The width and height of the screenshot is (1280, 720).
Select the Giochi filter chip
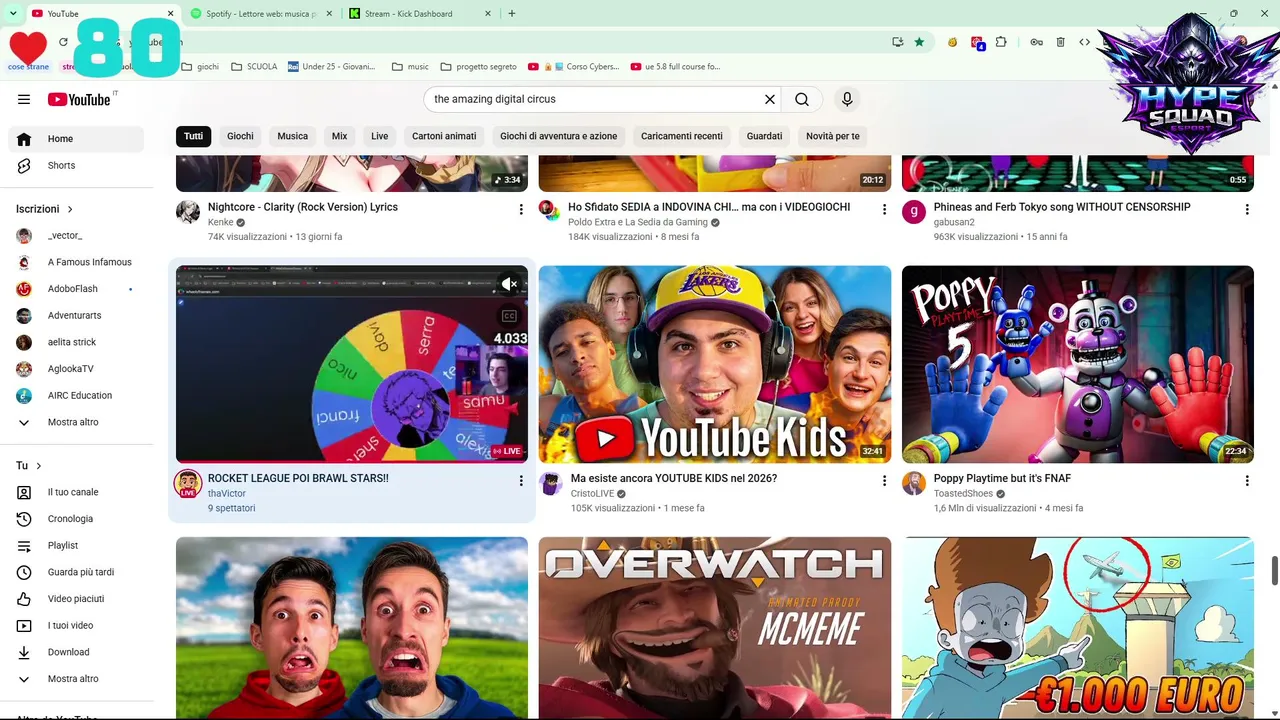[240, 136]
